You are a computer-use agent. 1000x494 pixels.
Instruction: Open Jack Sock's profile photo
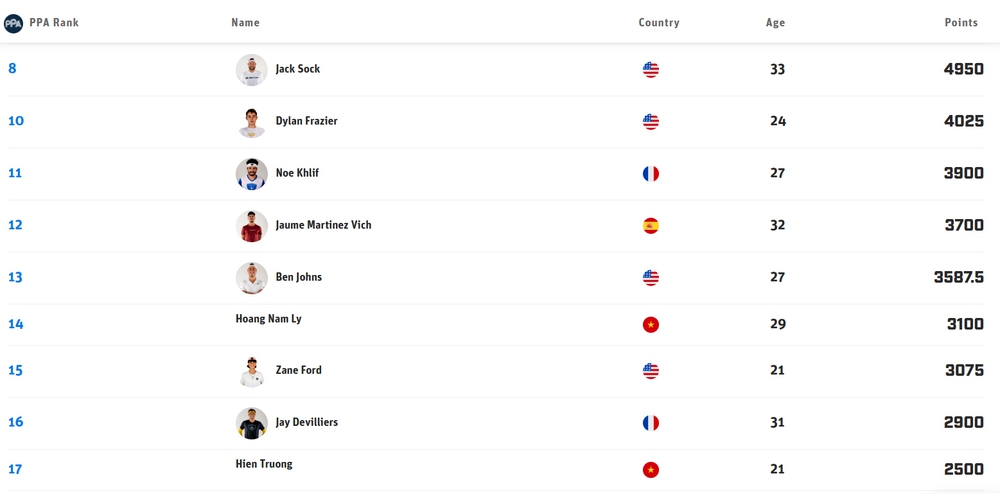click(x=251, y=70)
